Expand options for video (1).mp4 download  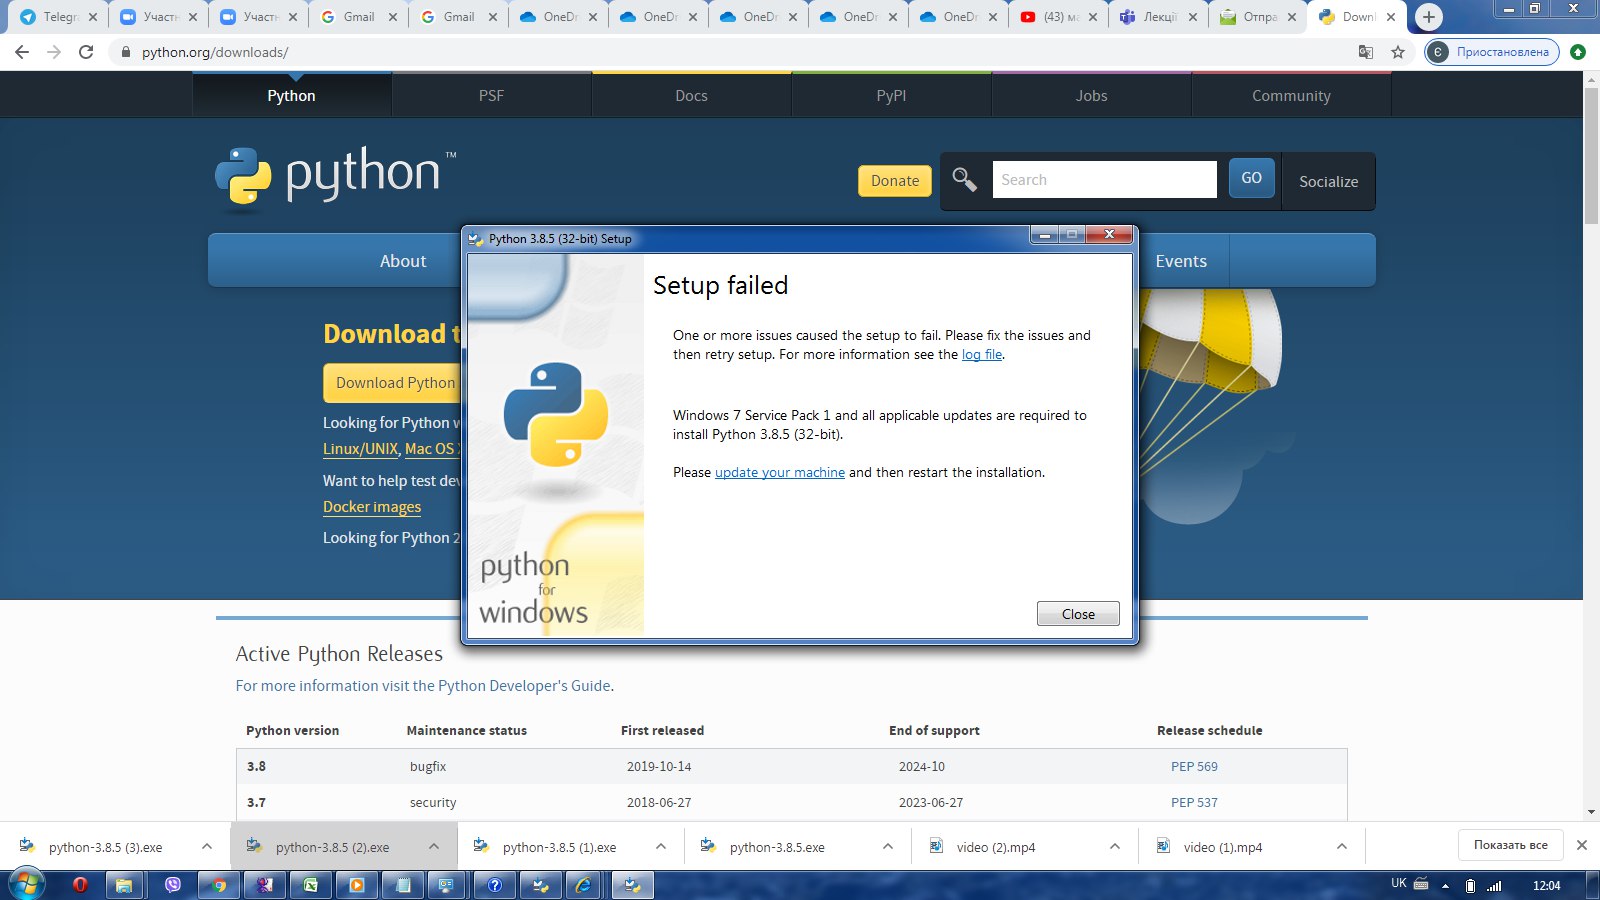click(1342, 846)
